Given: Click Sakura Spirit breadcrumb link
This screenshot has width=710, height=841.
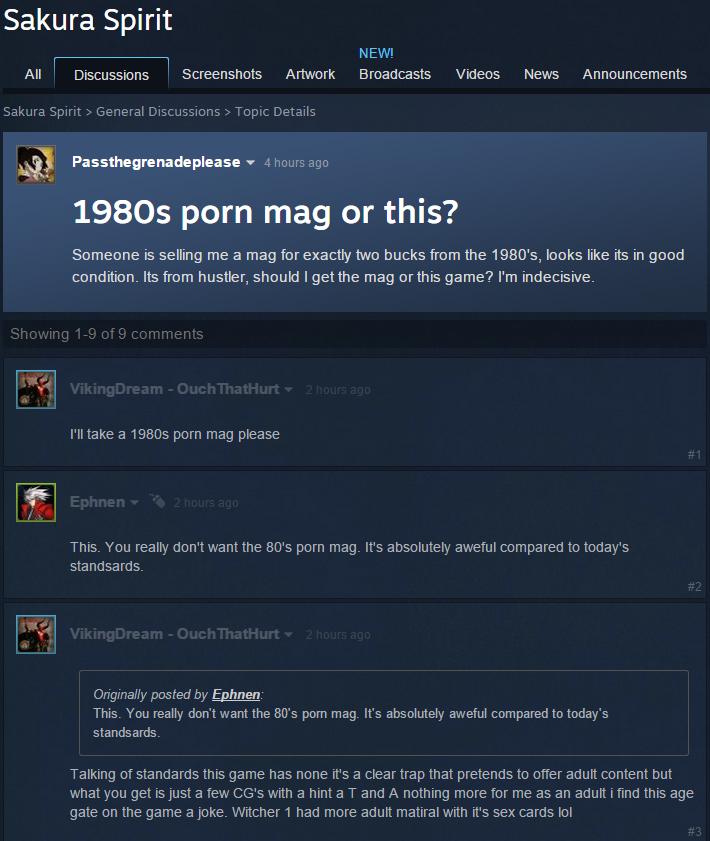Looking at the screenshot, I should (42, 112).
